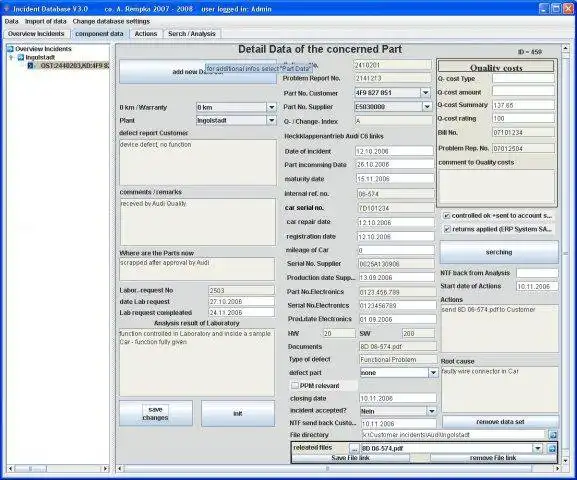Viewport: 577px width, 480px height.
Task: Click Save File link button
Action: pos(350,458)
